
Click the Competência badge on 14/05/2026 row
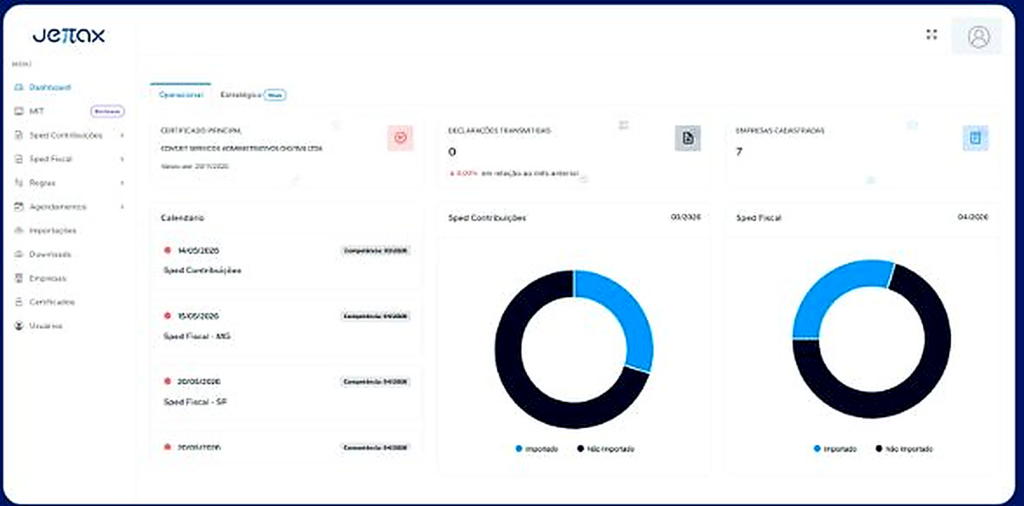(x=376, y=251)
